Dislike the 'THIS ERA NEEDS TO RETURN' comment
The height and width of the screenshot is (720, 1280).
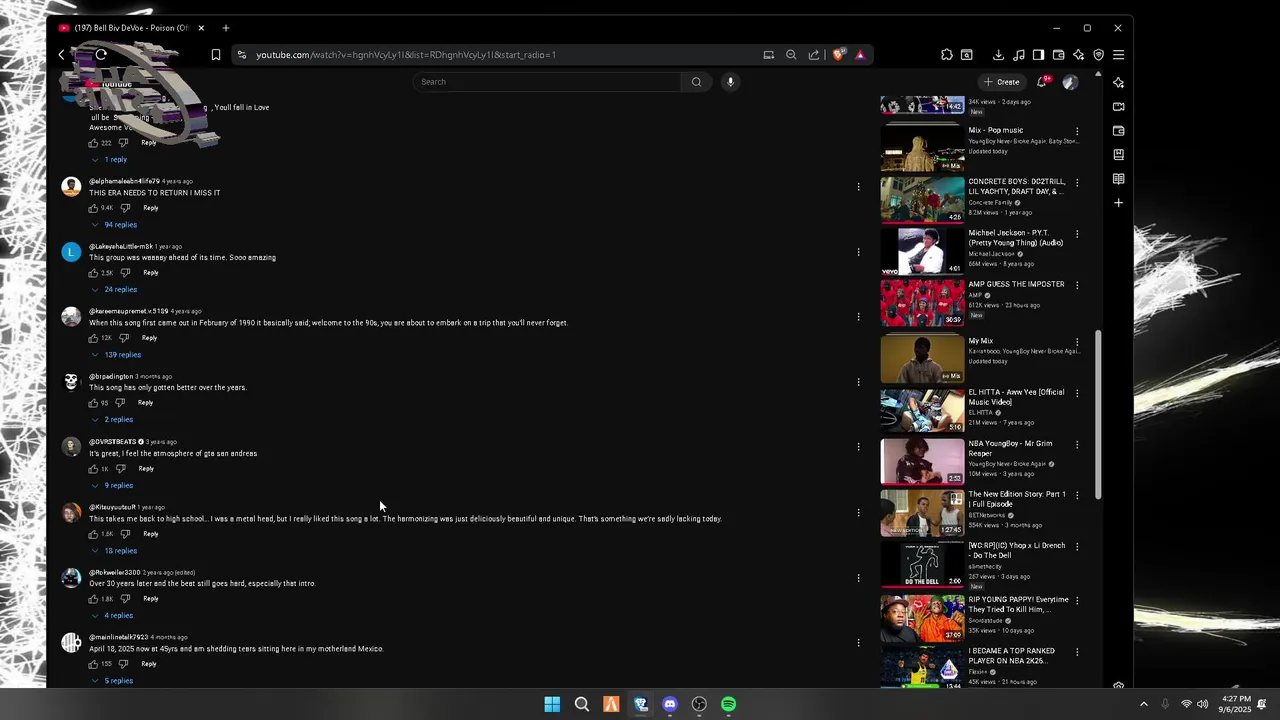(x=125, y=208)
